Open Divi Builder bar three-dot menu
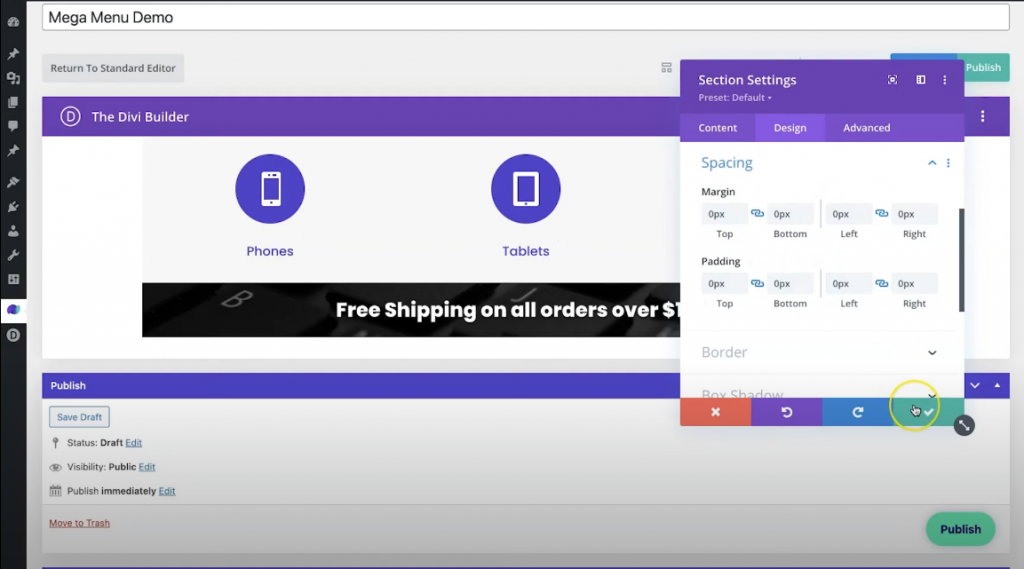1024x569 pixels. [x=982, y=117]
